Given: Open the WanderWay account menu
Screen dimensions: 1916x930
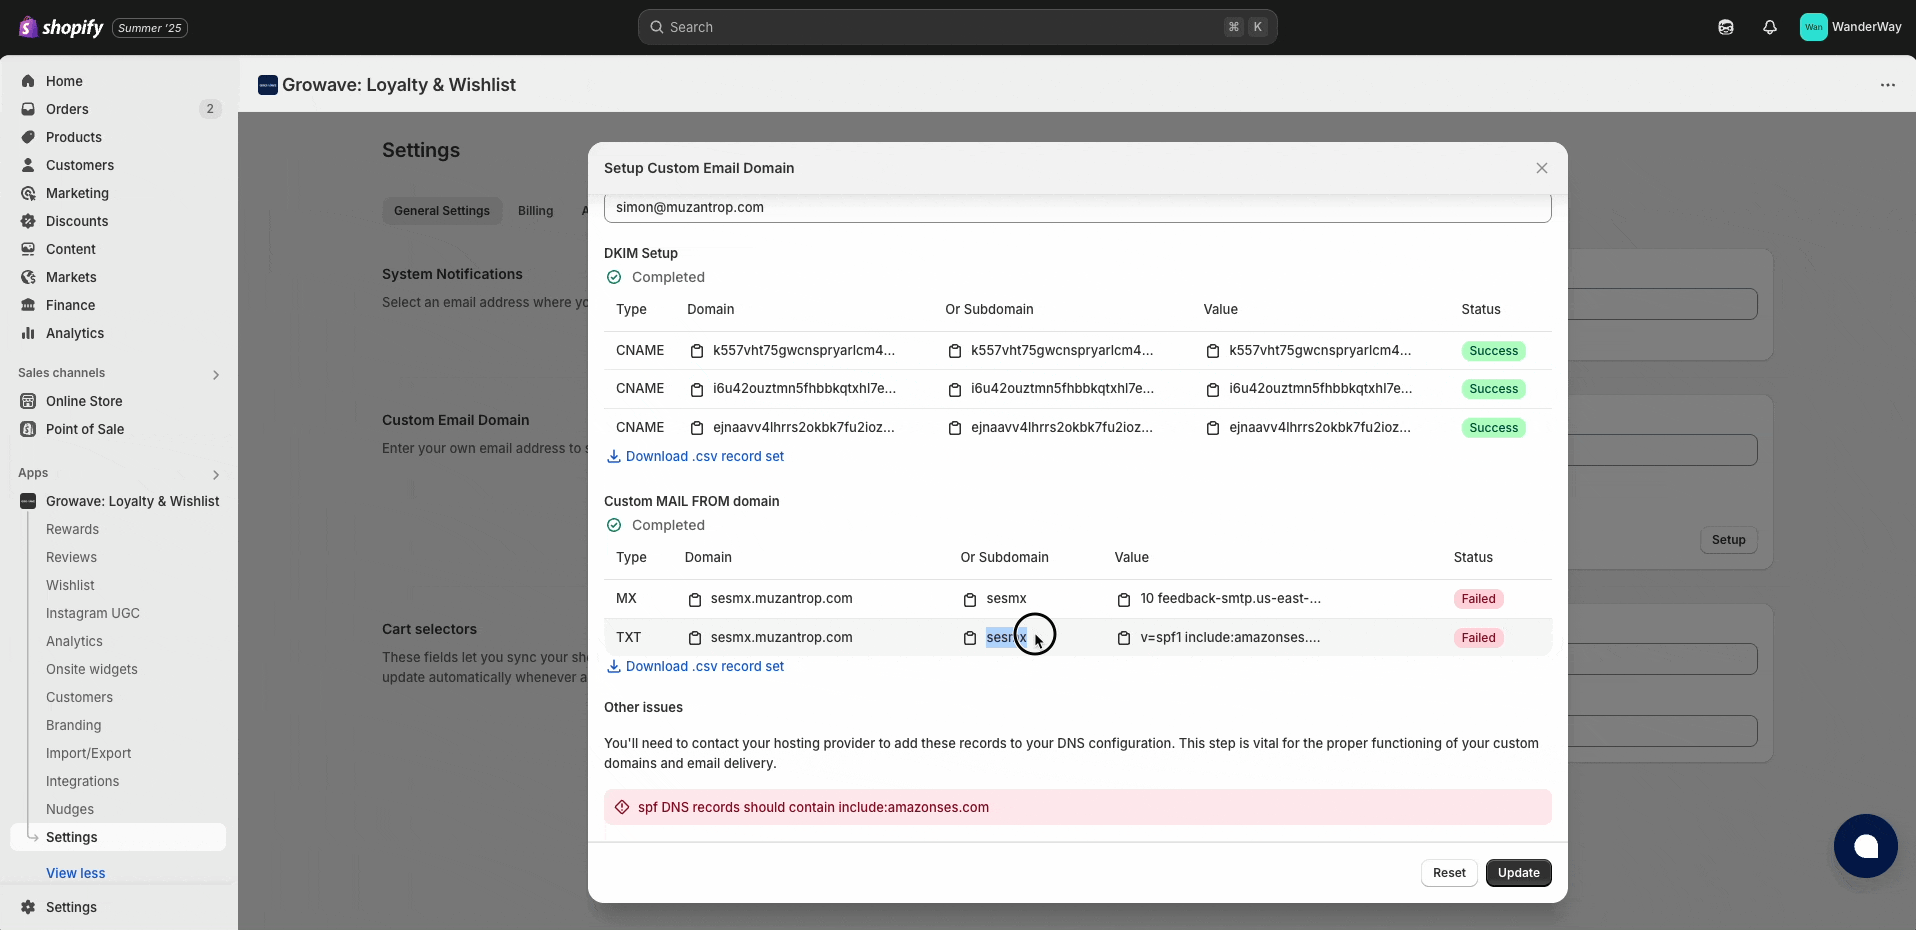Looking at the screenshot, I should pos(1851,27).
